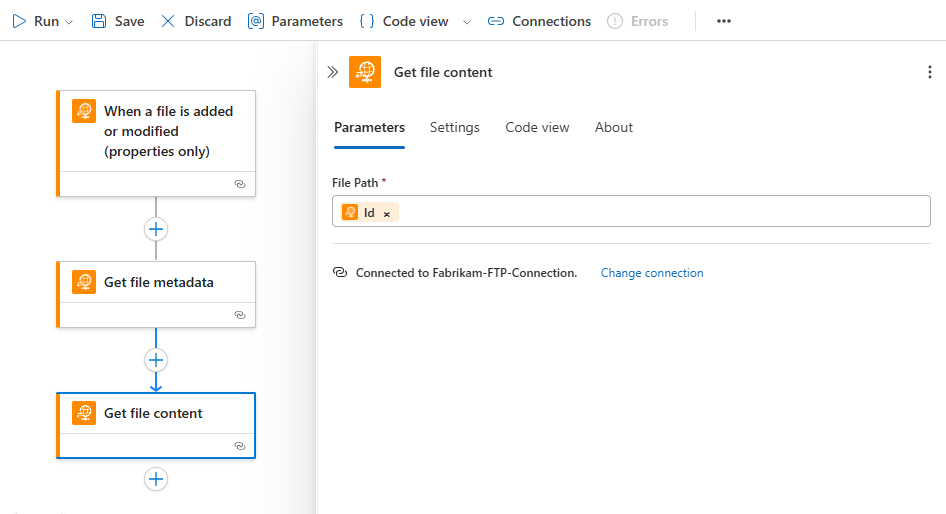Expand the dropdown next to Code view
The height and width of the screenshot is (514, 946).
[x=466, y=22]
